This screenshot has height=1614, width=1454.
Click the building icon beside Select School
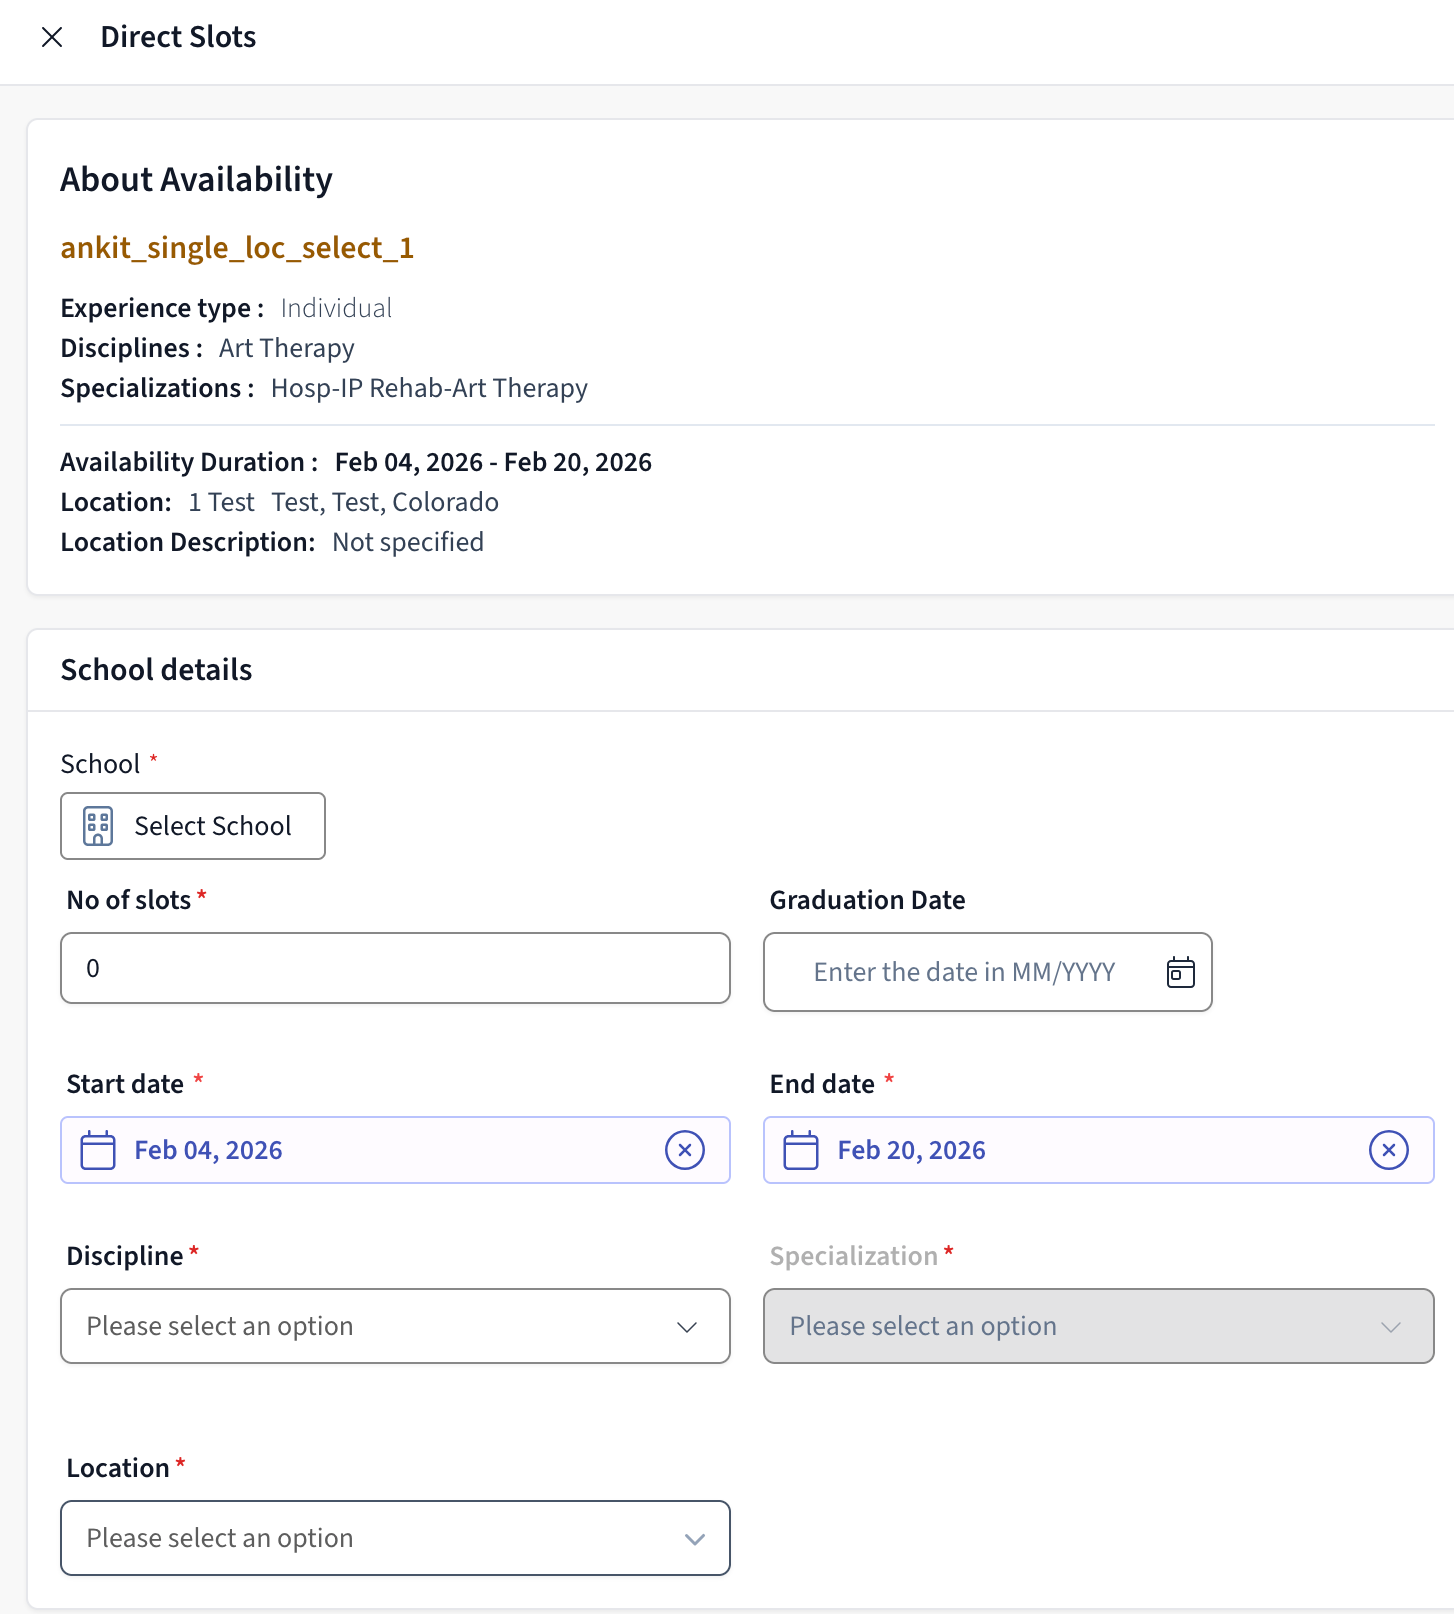coord(98,826)
